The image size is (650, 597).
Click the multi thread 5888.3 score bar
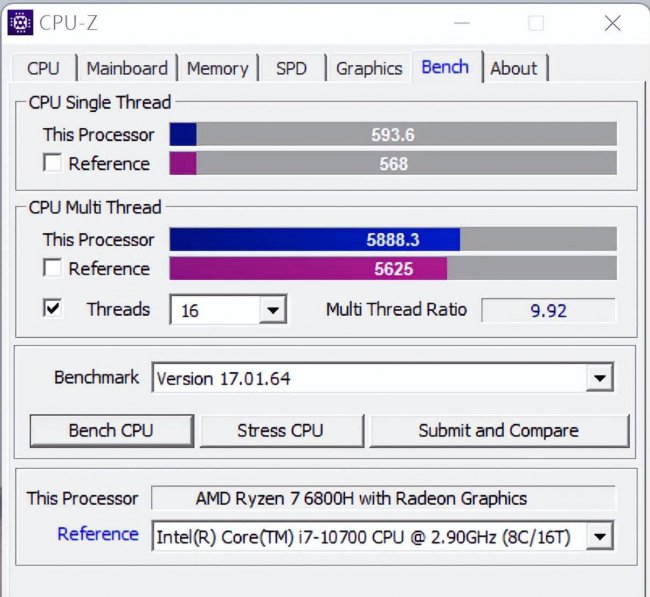coord(393,239)
